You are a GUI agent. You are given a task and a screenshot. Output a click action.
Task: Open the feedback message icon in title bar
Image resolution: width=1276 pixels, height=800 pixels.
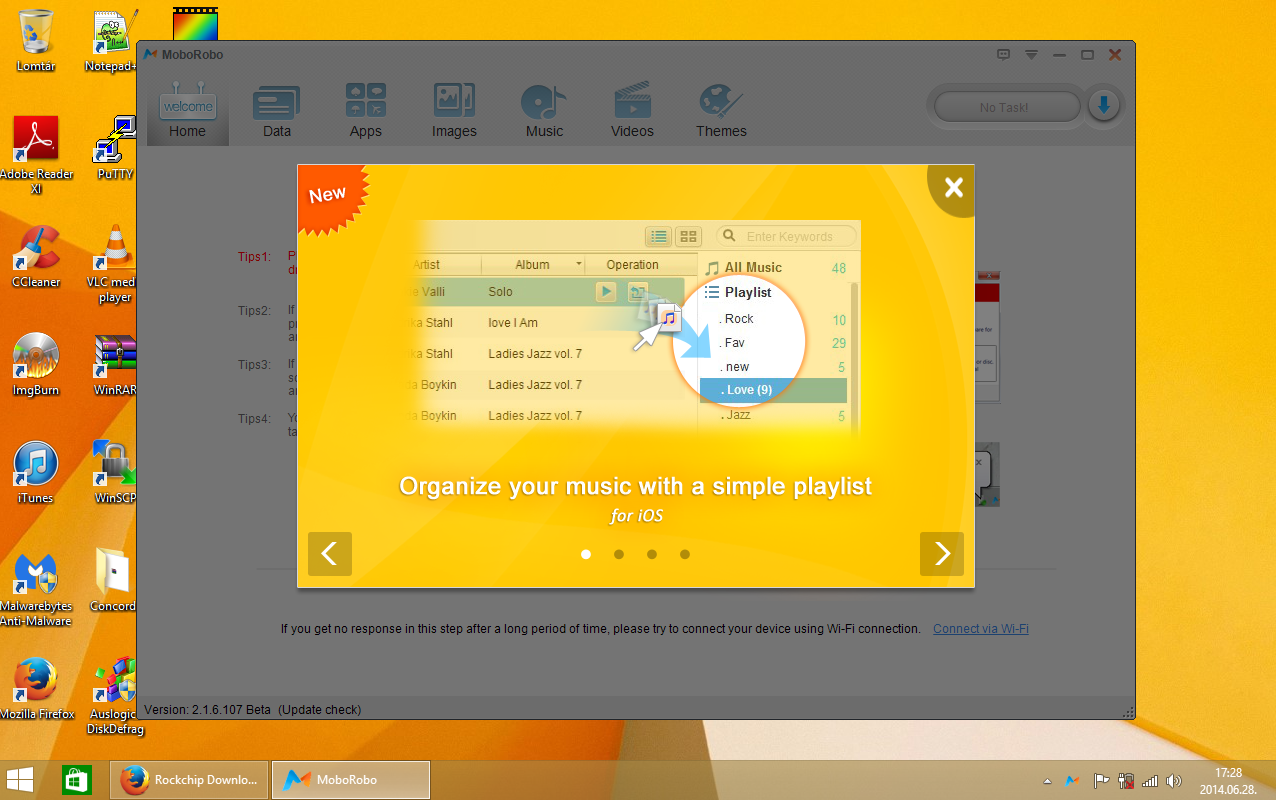1004,55
